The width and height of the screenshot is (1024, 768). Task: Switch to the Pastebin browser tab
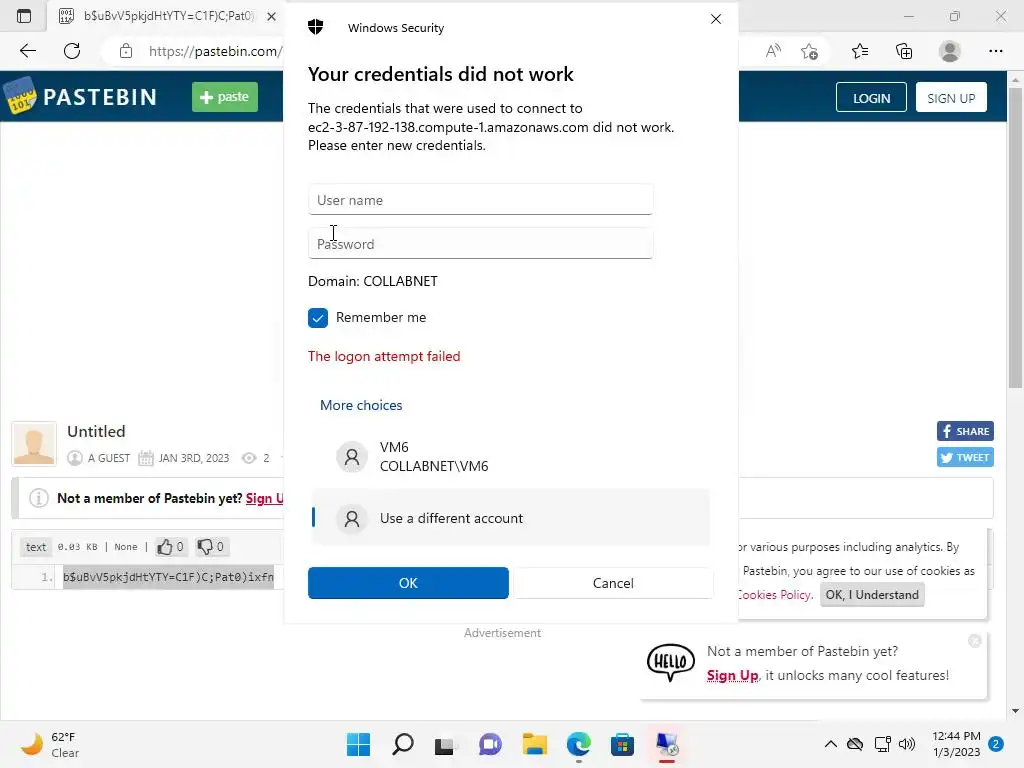(x=160, y=16)
